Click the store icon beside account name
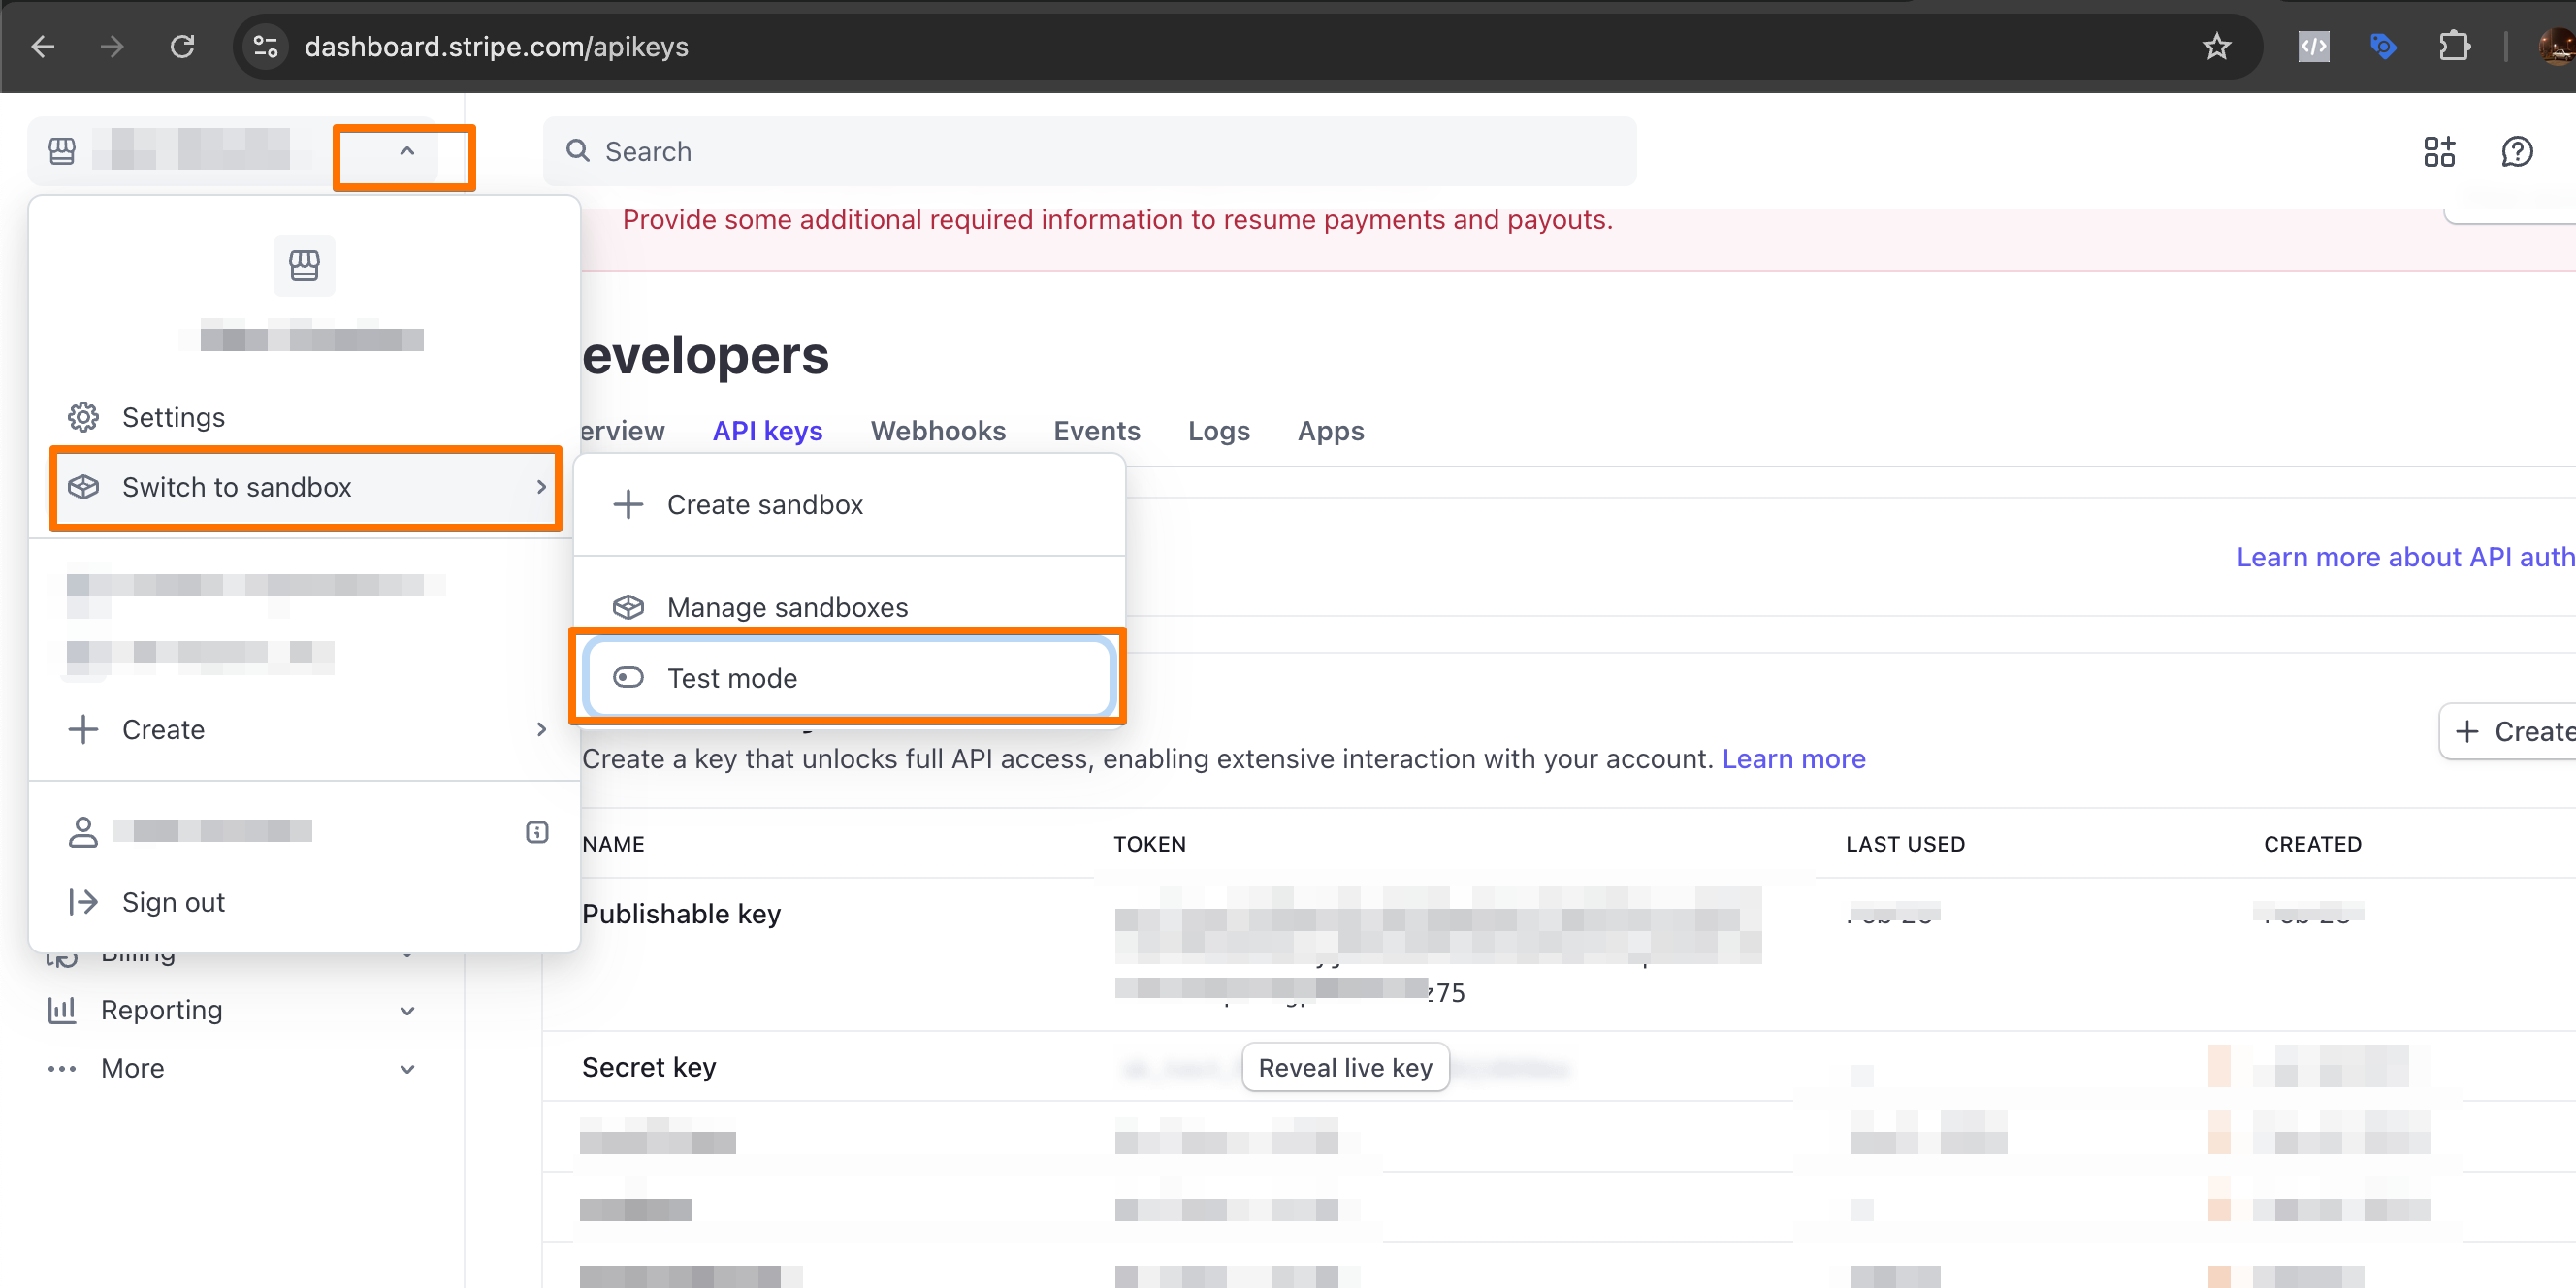2576x1288 pixels. [62, 151]
